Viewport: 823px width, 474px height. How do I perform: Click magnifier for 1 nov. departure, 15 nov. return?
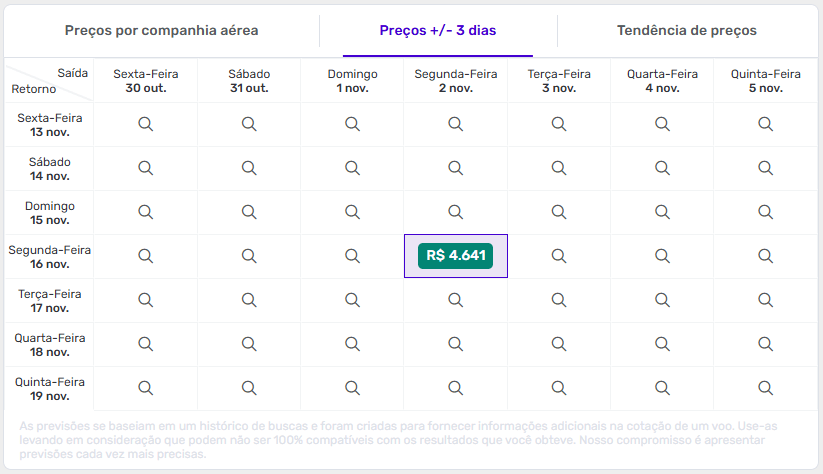(x=352, y=212)
